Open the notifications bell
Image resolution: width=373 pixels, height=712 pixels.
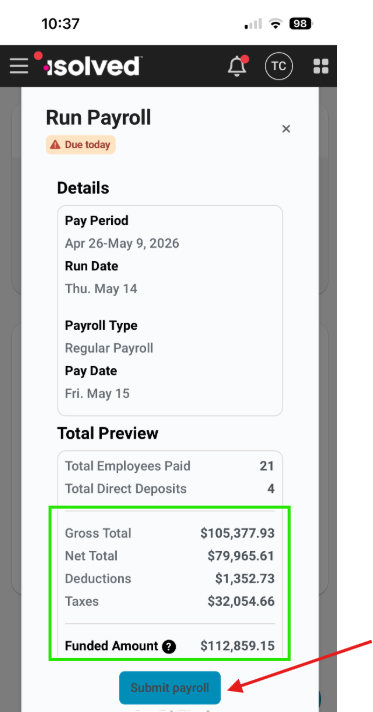pyautogui.click(x=237, y=66)
